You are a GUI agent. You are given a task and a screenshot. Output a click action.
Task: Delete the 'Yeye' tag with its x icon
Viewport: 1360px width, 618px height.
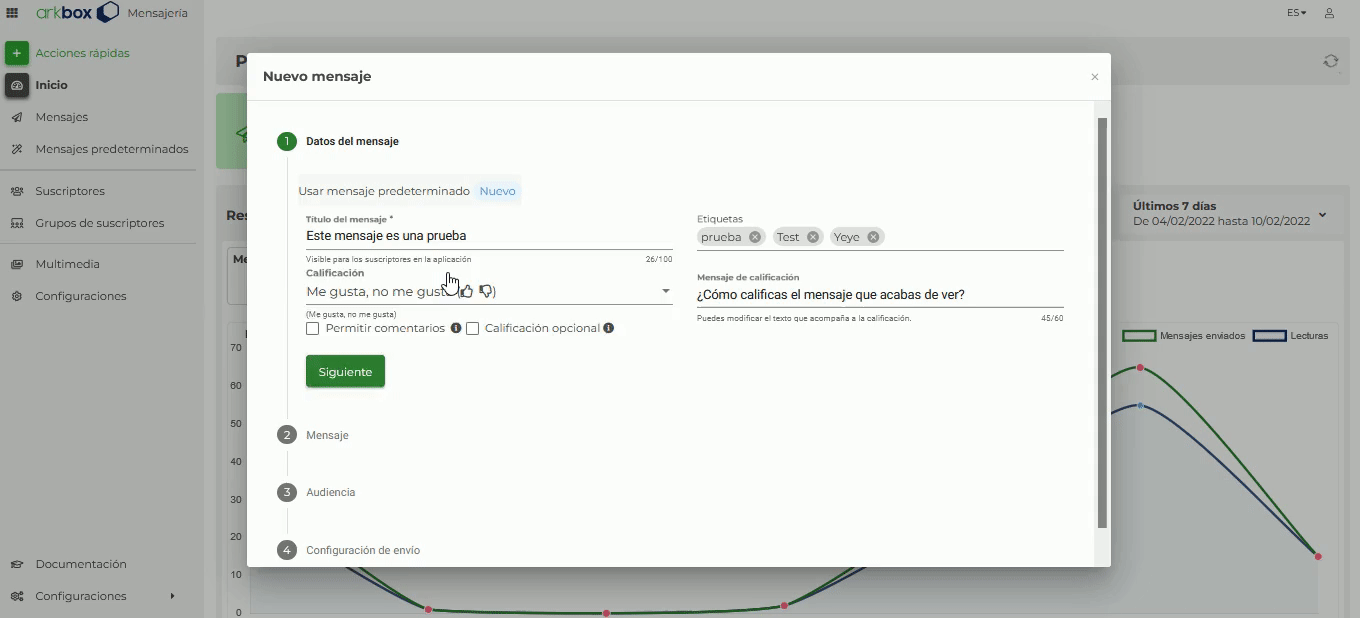873,237
